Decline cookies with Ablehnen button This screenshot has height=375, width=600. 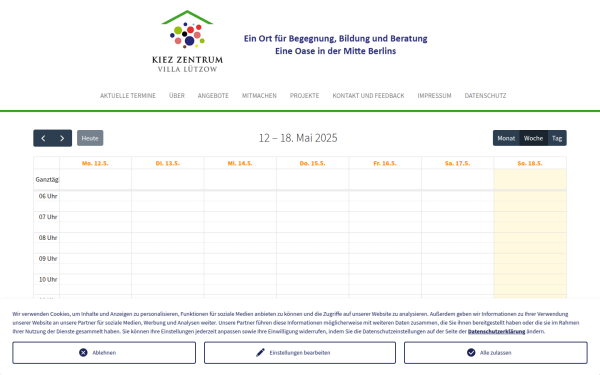pos(104,352)
